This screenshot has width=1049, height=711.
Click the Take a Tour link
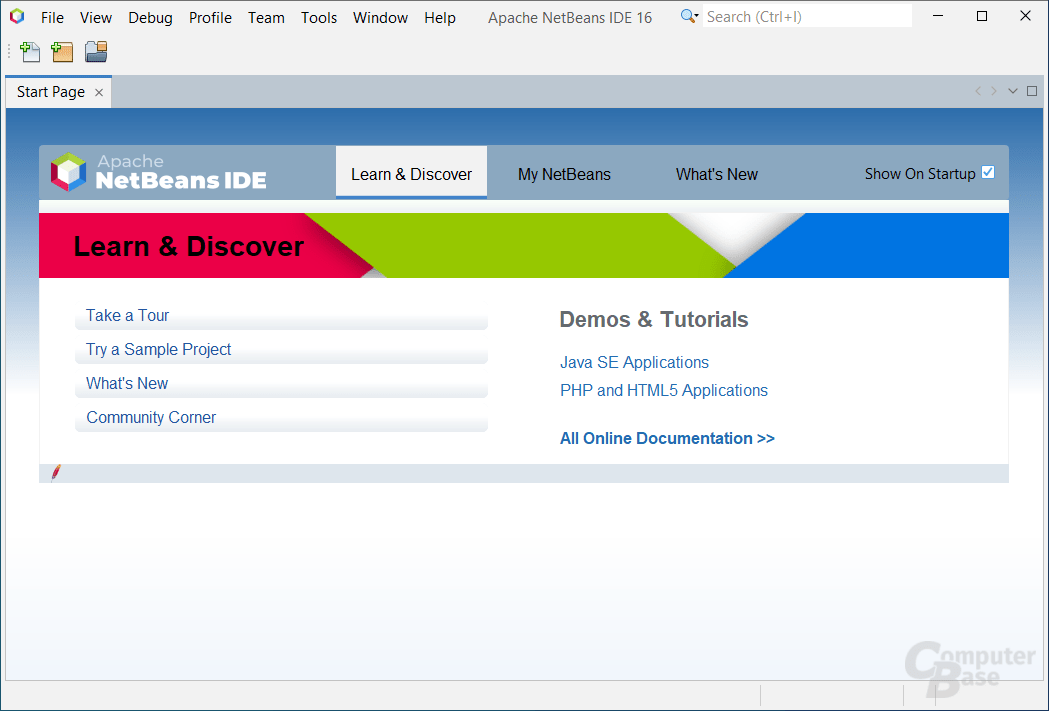click(x=127, y=315)
